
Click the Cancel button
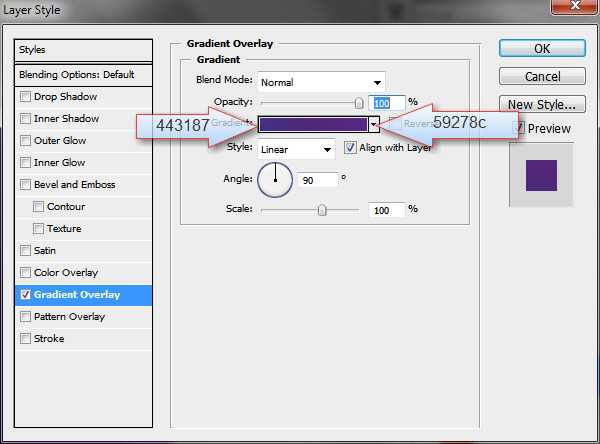pos(541,76)
